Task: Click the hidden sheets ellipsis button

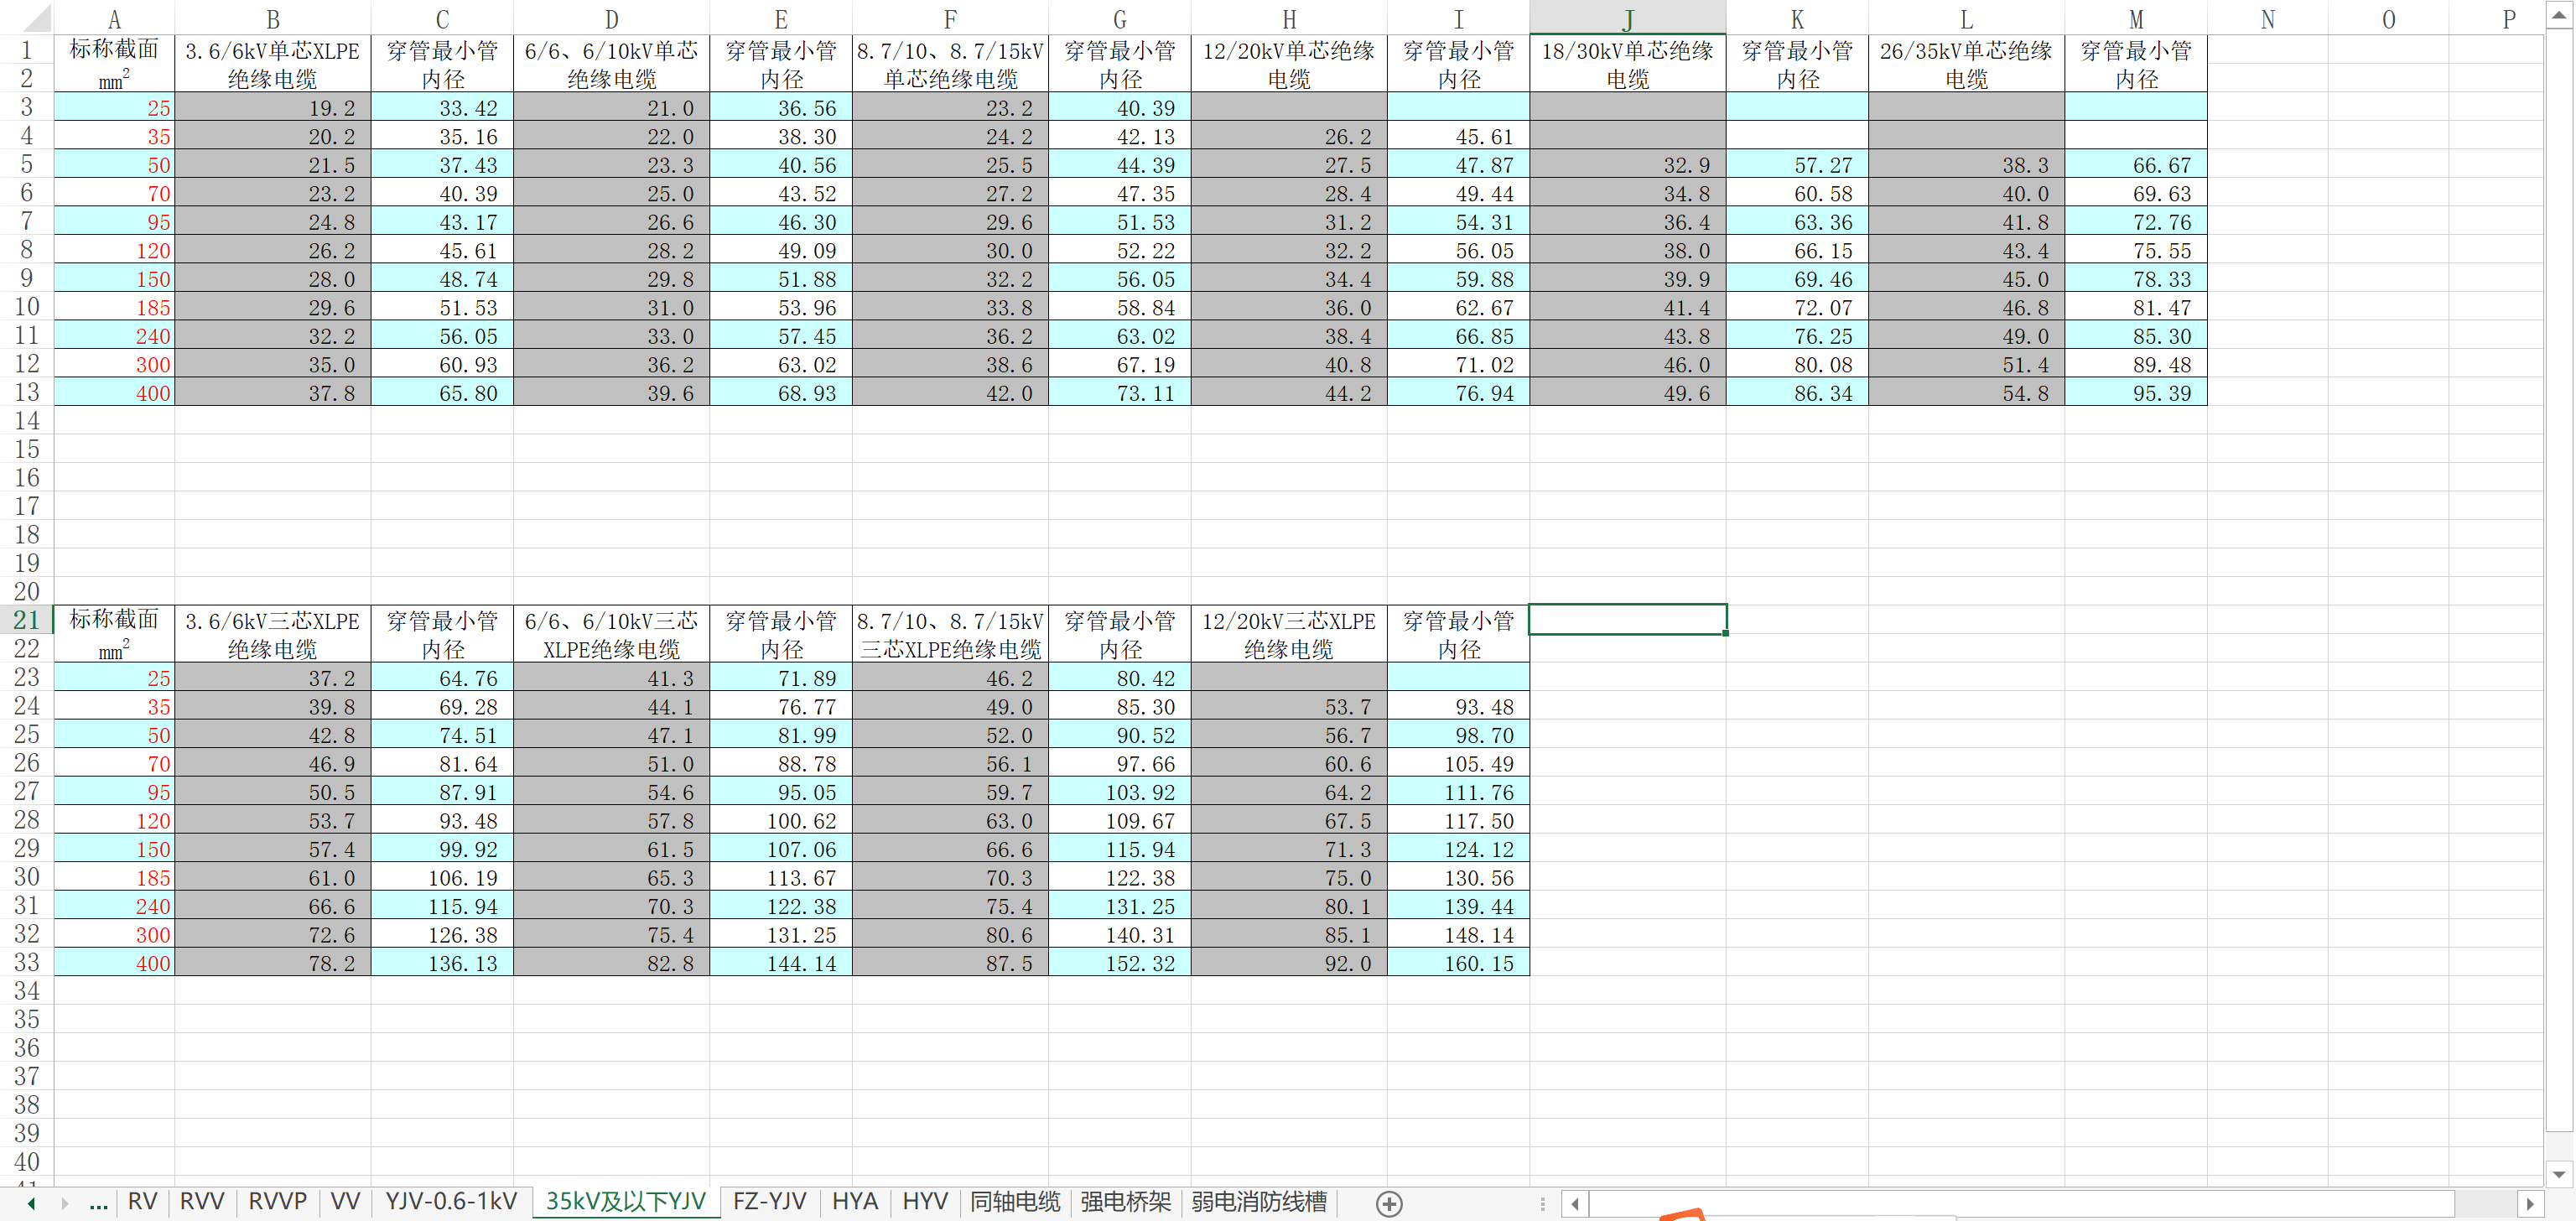Action: [98, 1203]
